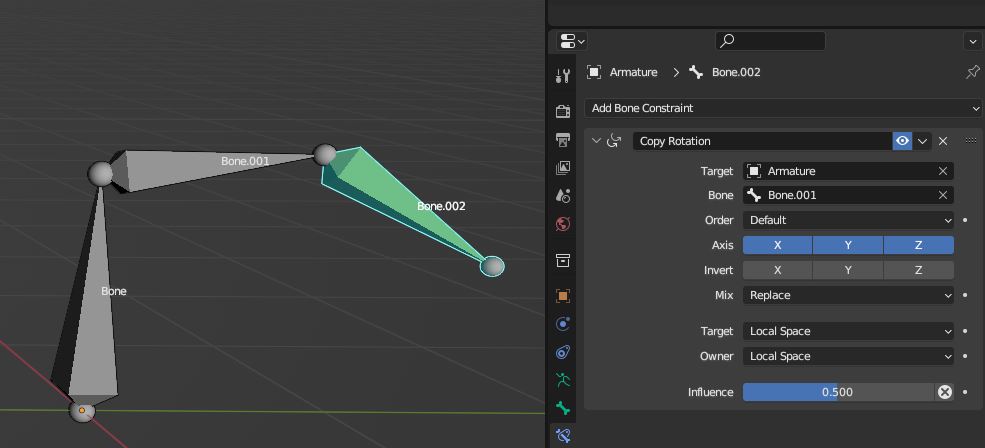Toggle Copy Rotation constraint visibility eye
This screenshot has width=985, height=448.
click(902, 141)
